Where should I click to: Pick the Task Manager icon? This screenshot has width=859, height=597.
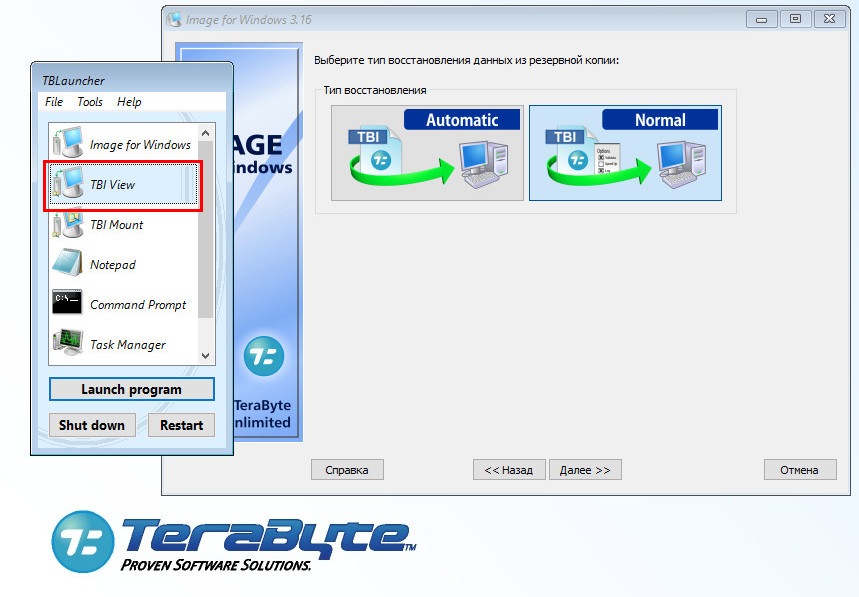68,342
